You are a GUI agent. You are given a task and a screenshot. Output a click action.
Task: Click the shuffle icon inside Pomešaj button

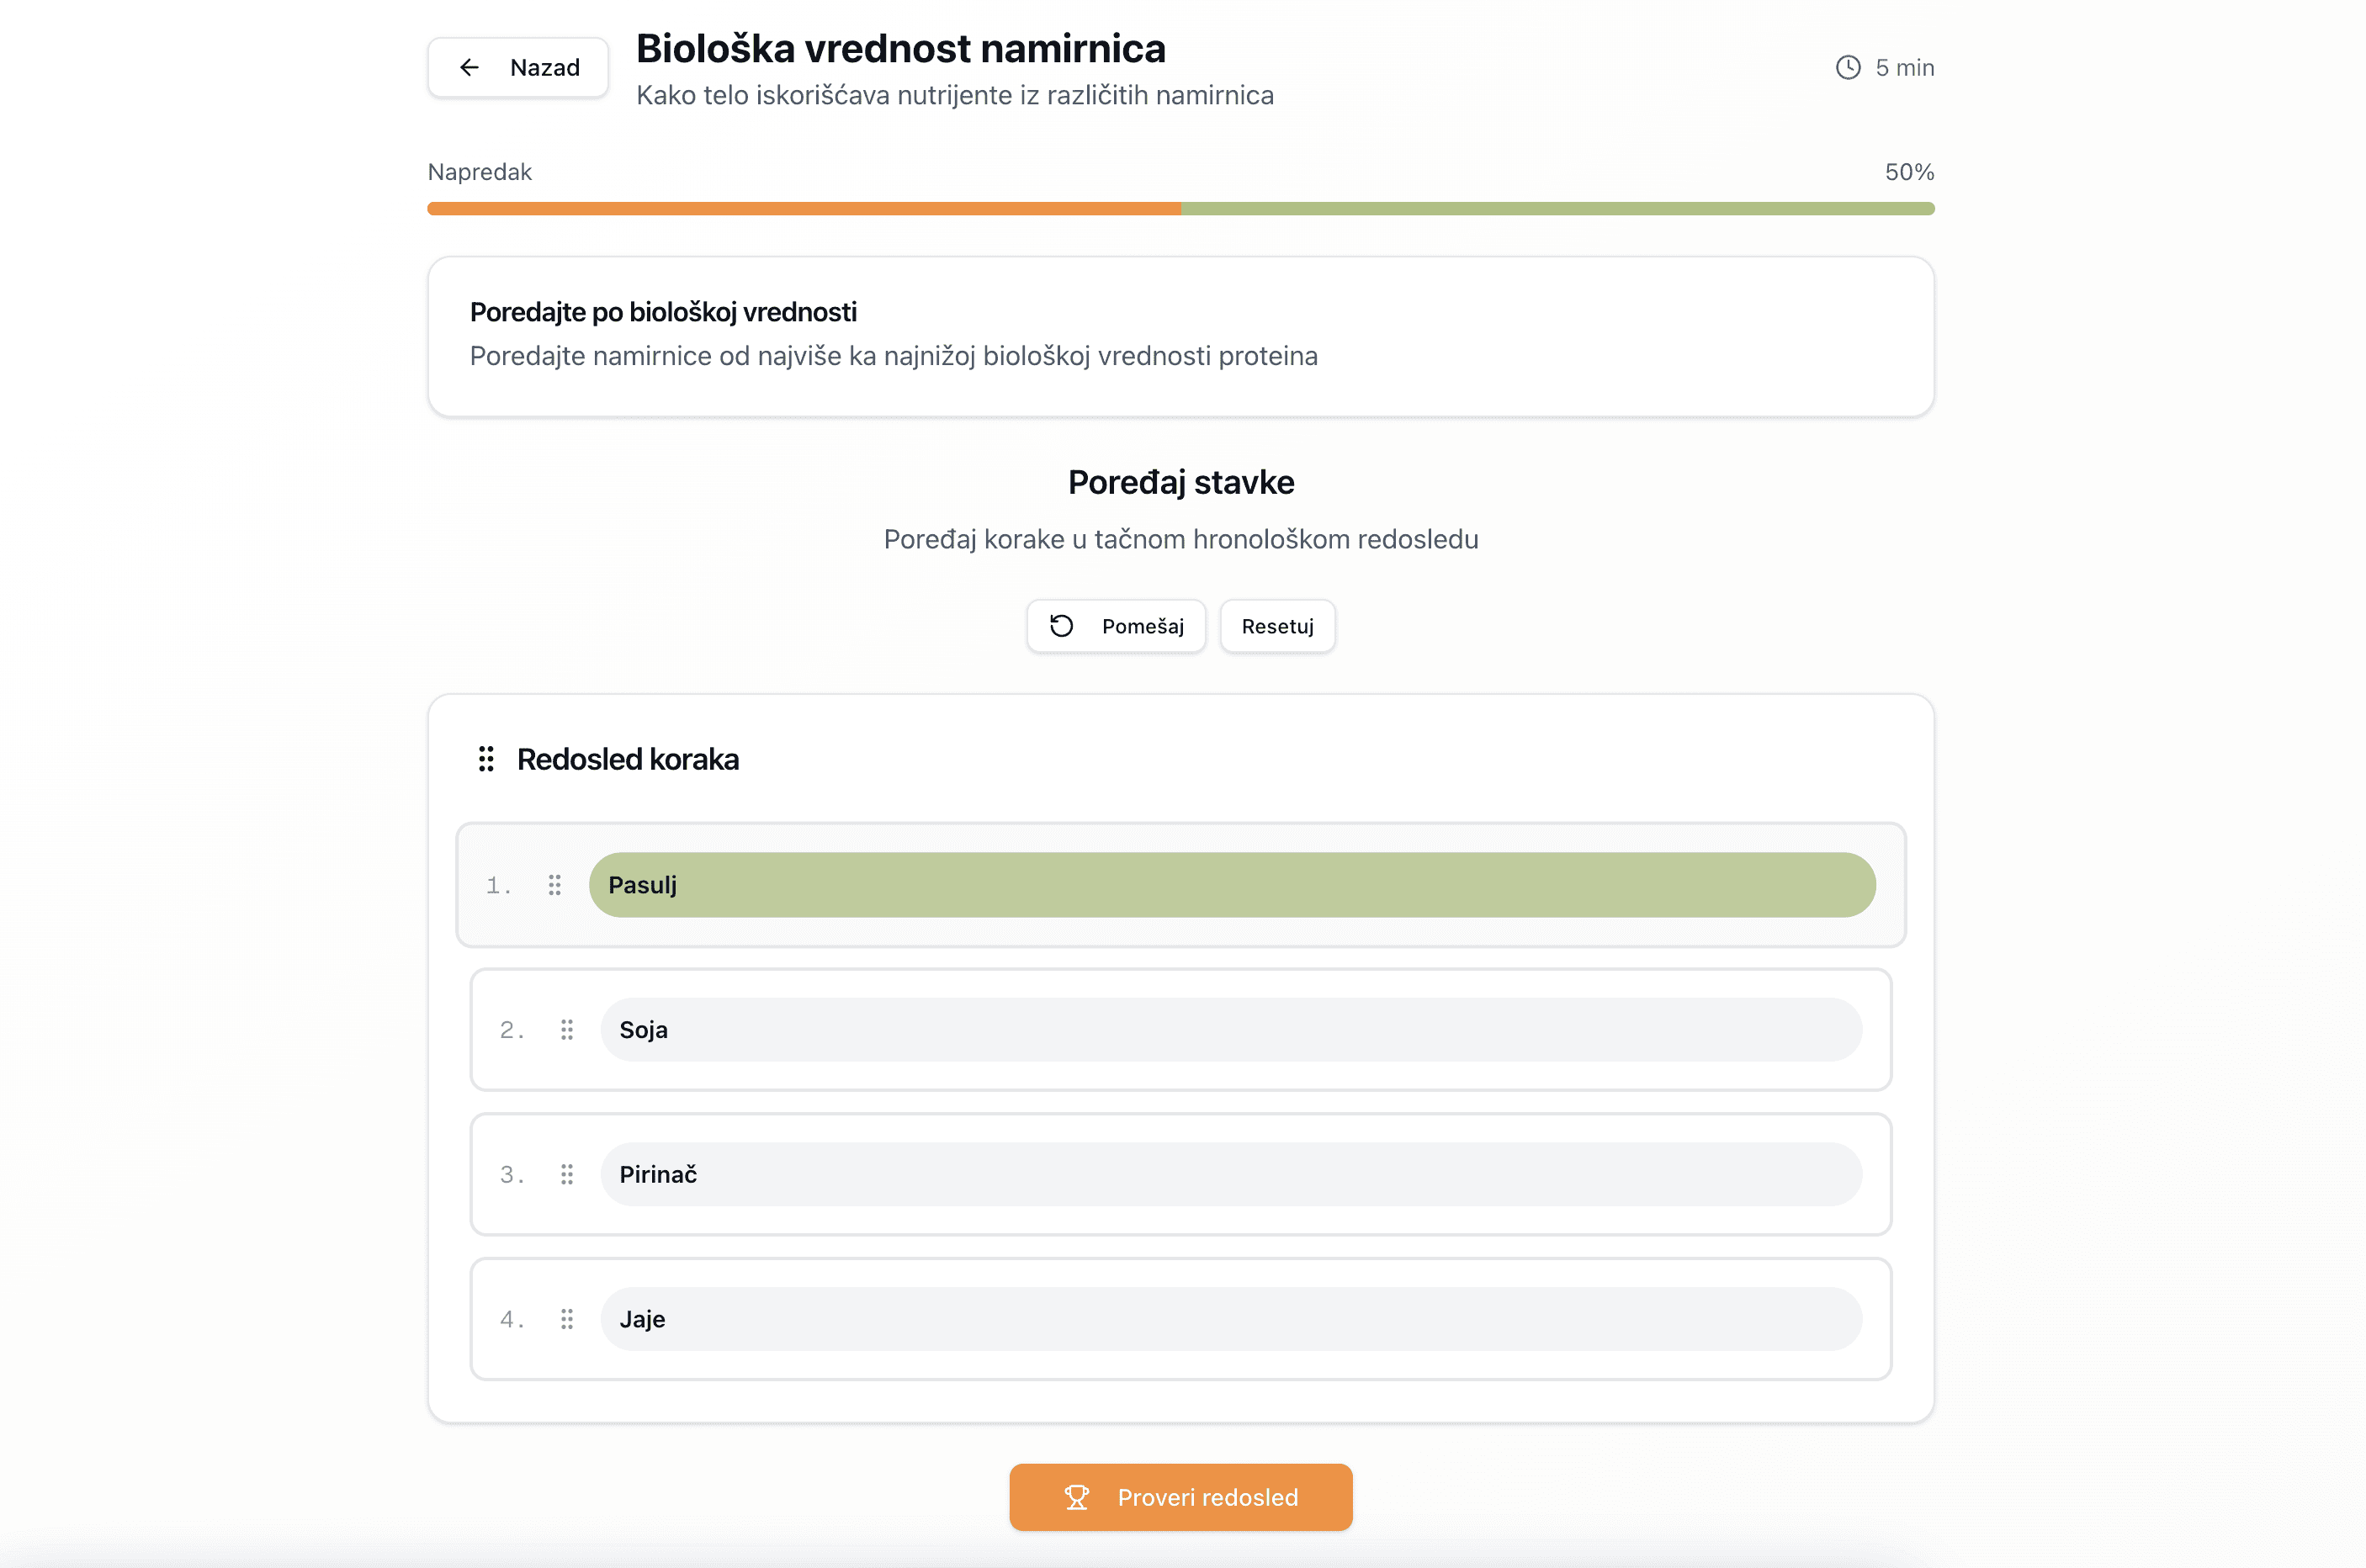point(1063,626)
